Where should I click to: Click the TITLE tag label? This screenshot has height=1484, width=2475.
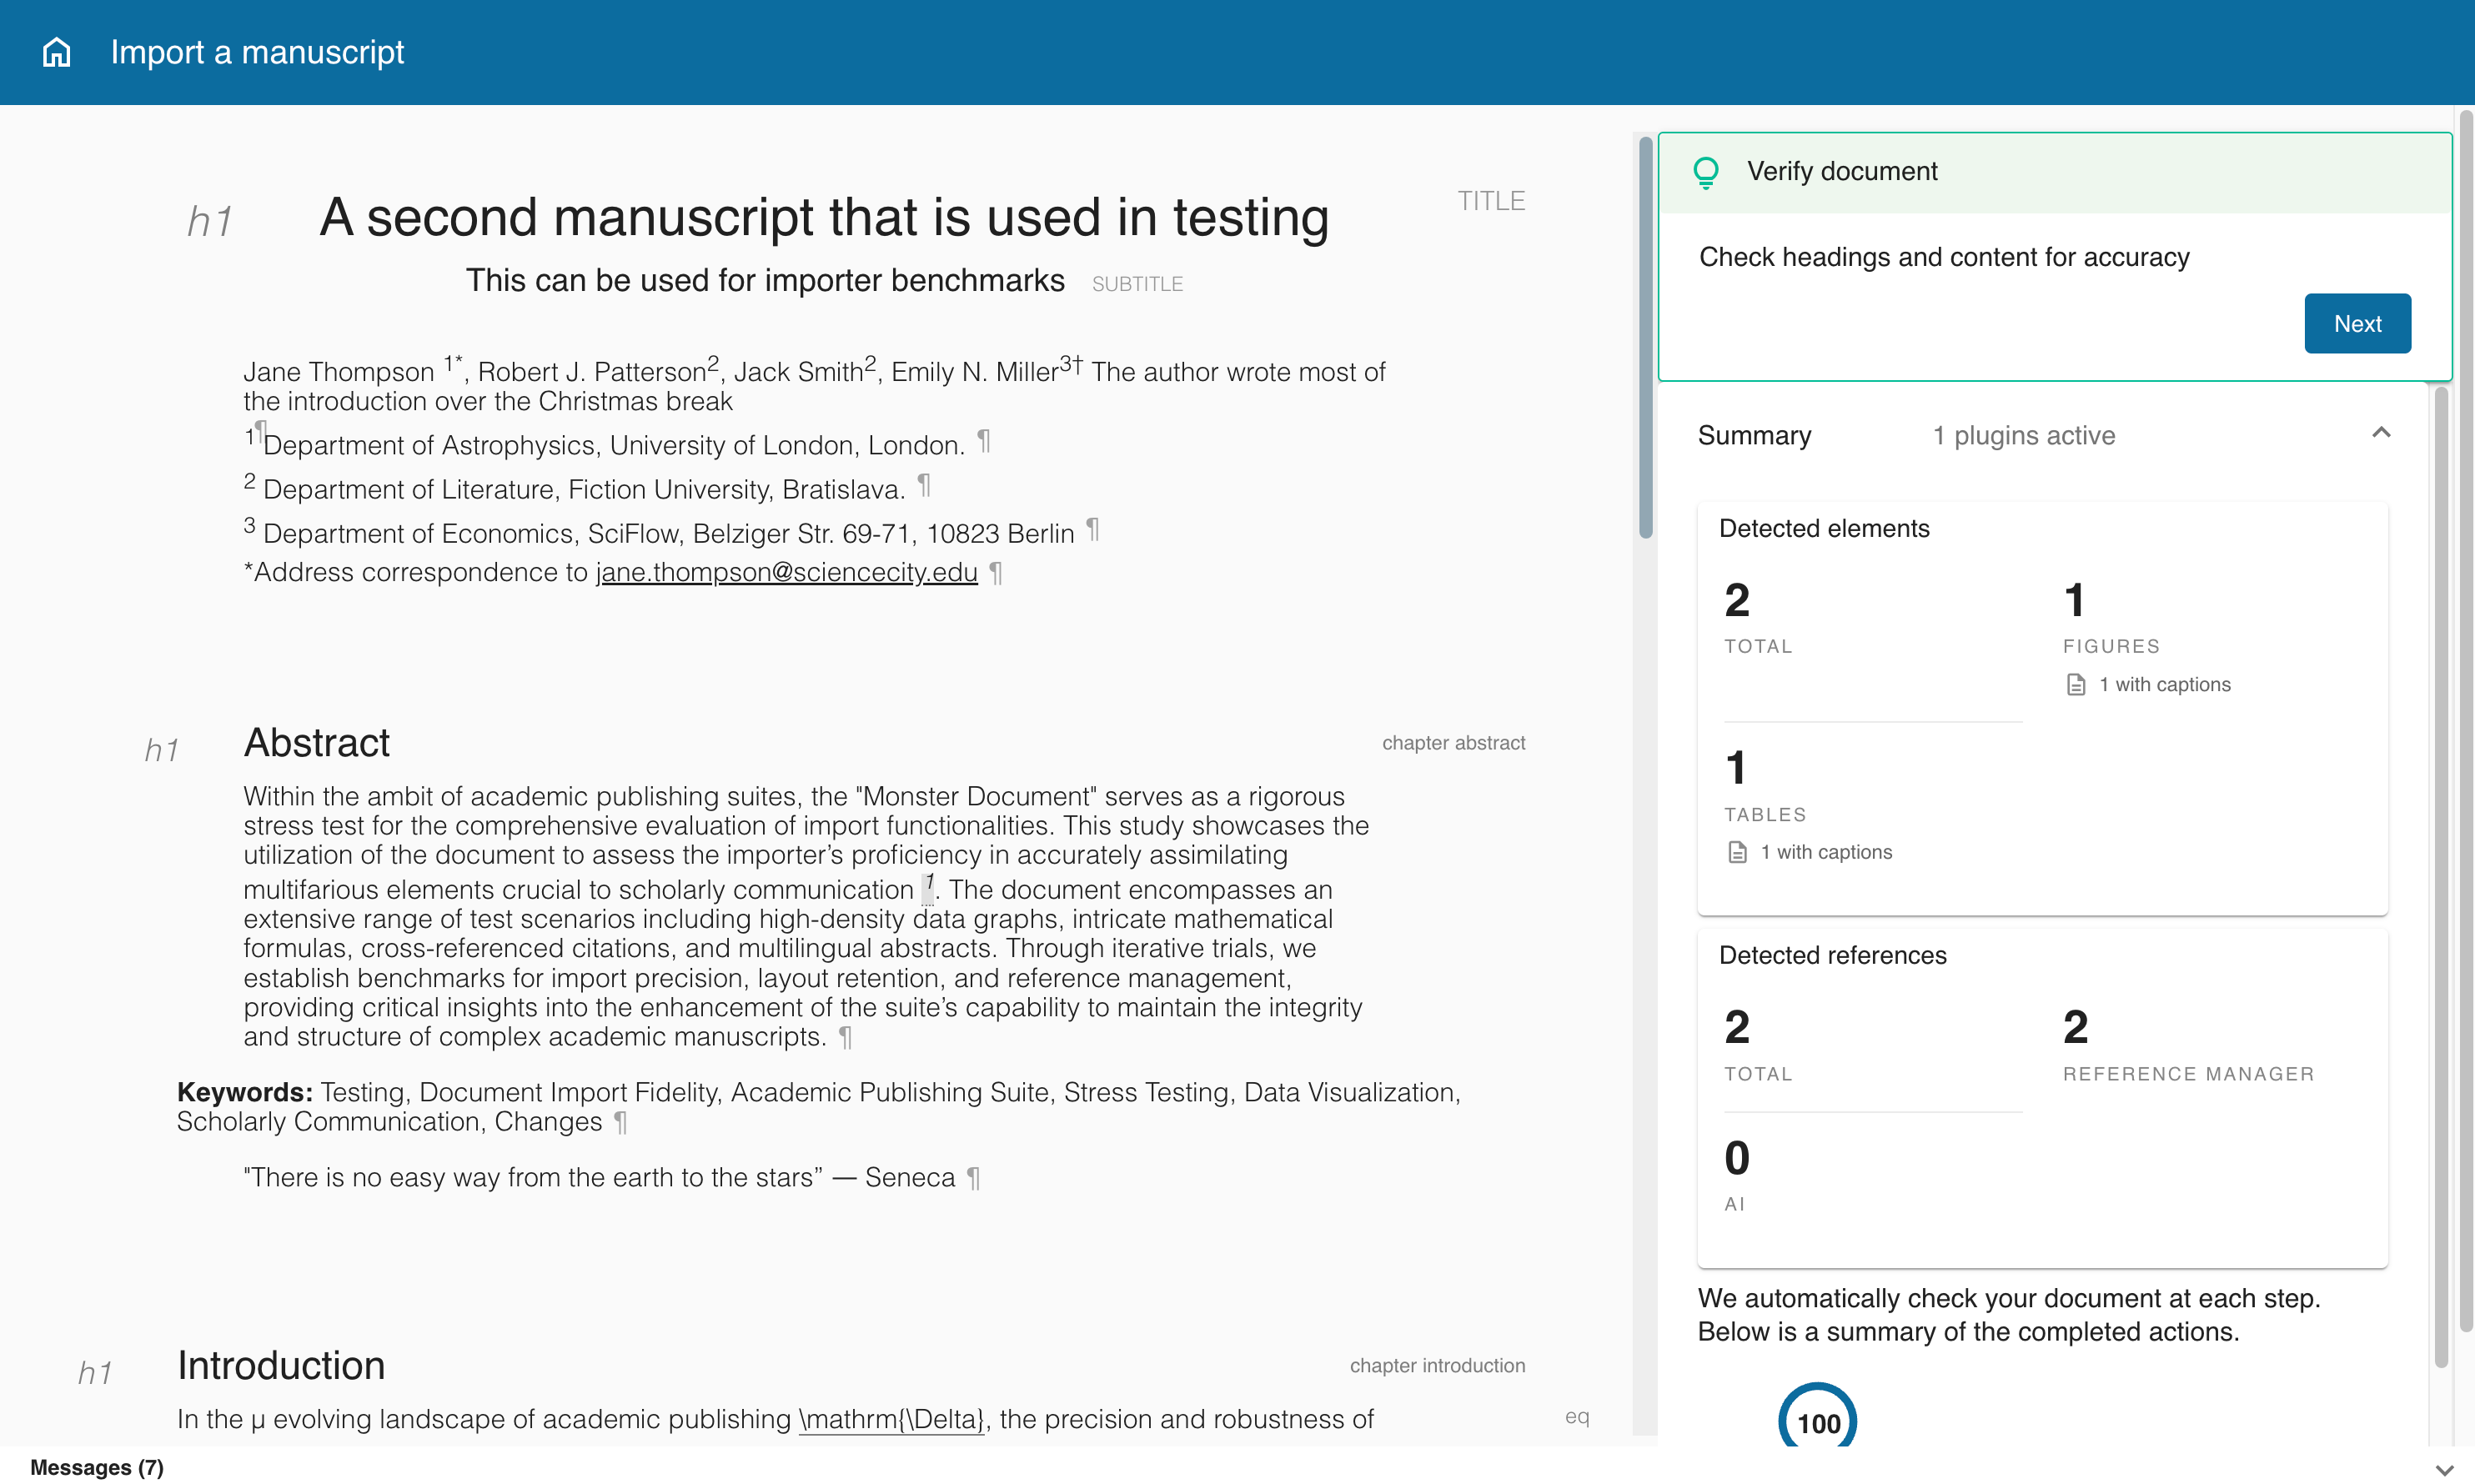tap(1490, 201)
